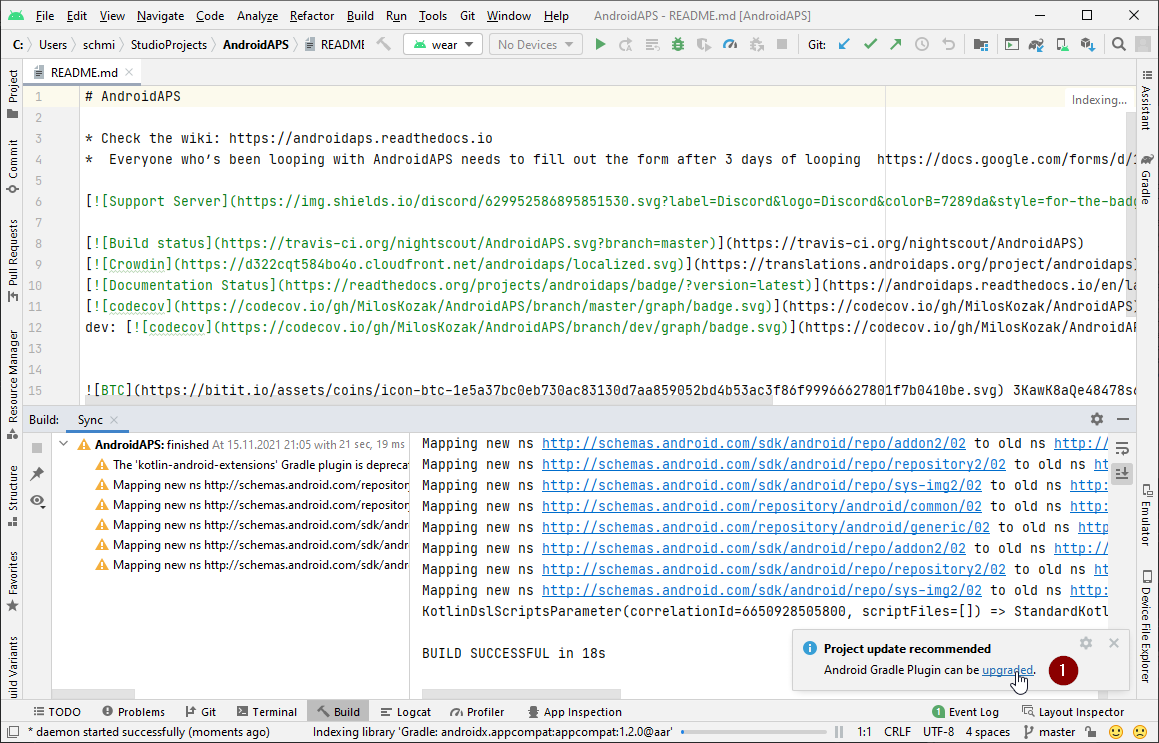Click the kotlin-android-extensions deprecation warning row
Viewport: 1159px width, 743px height.
252,465
